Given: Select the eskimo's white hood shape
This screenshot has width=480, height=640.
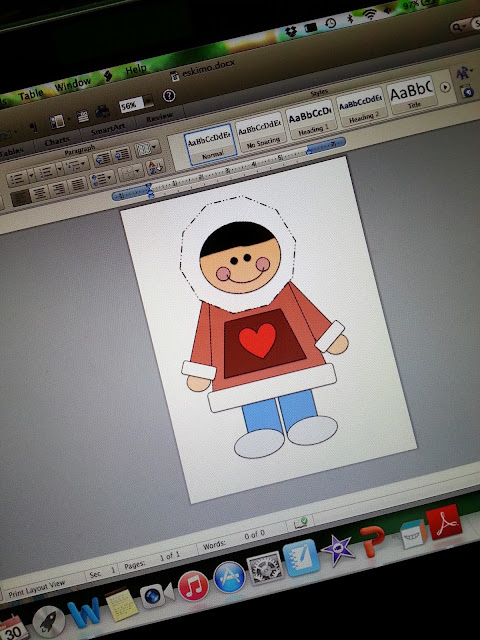Looking at the screenshot, I should pyautogui.click(x=238, y=253).
